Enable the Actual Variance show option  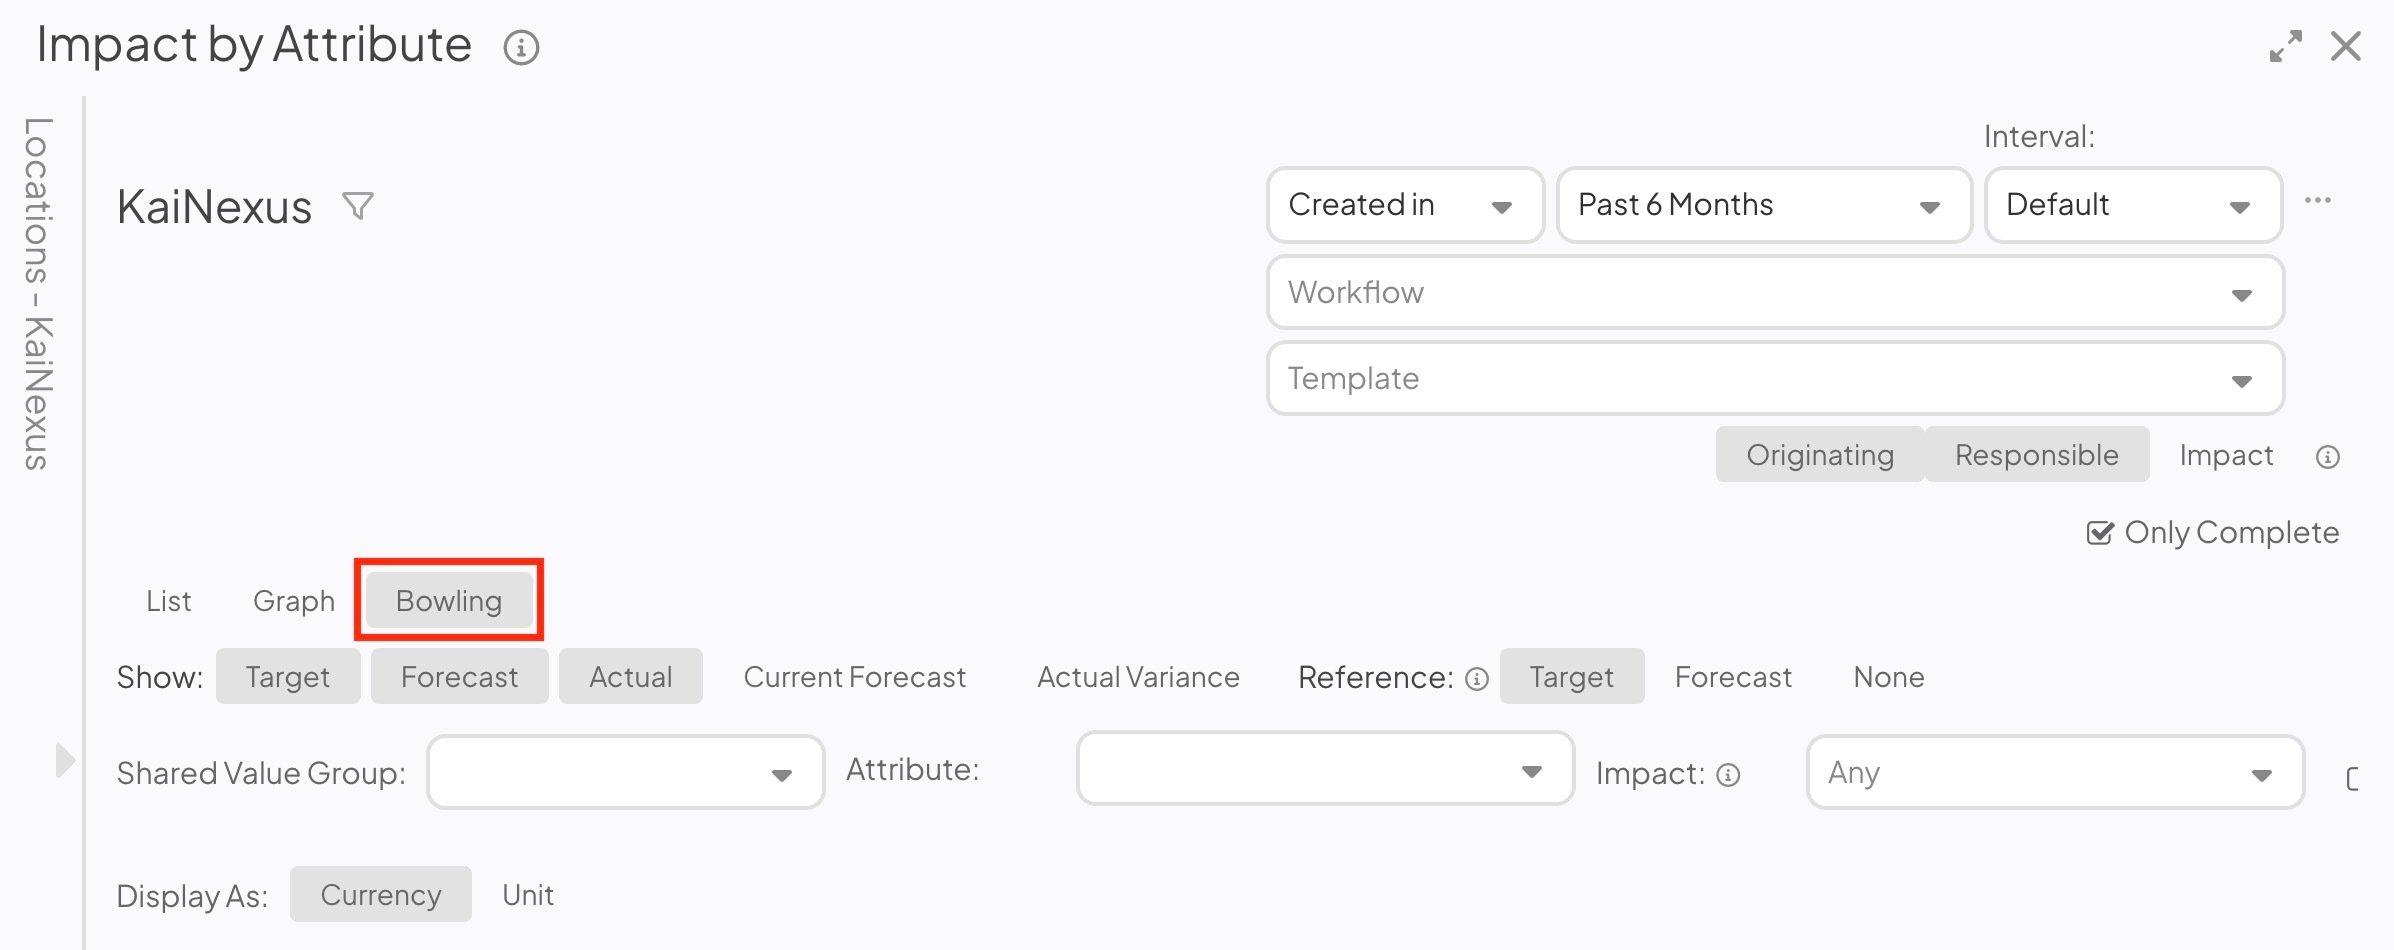pos(1138,677)
